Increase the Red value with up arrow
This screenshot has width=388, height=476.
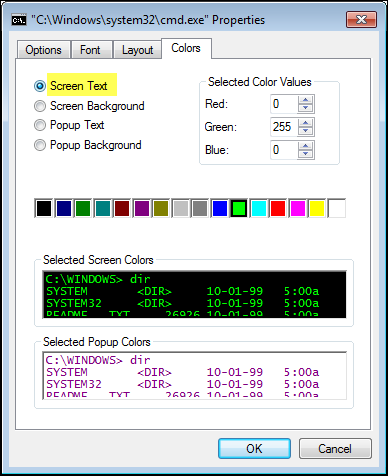click(x=306, y=100)
